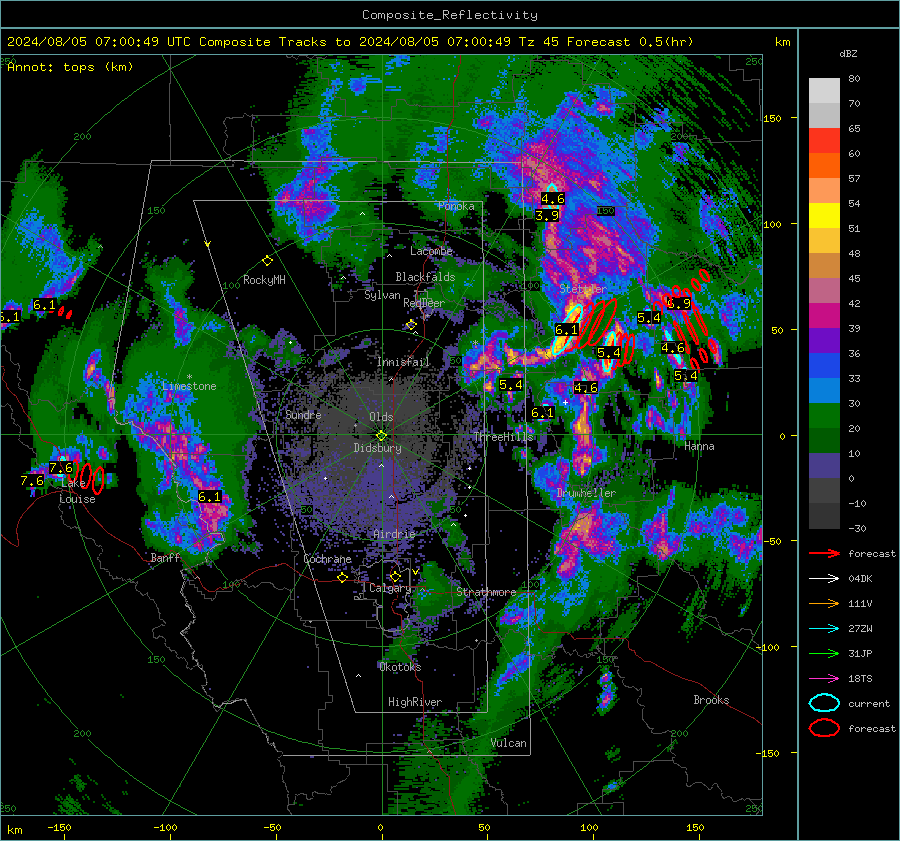Click the 80 dBZ light gray swatch
This screenshot has width=900, height=841.
click(824, 90)
